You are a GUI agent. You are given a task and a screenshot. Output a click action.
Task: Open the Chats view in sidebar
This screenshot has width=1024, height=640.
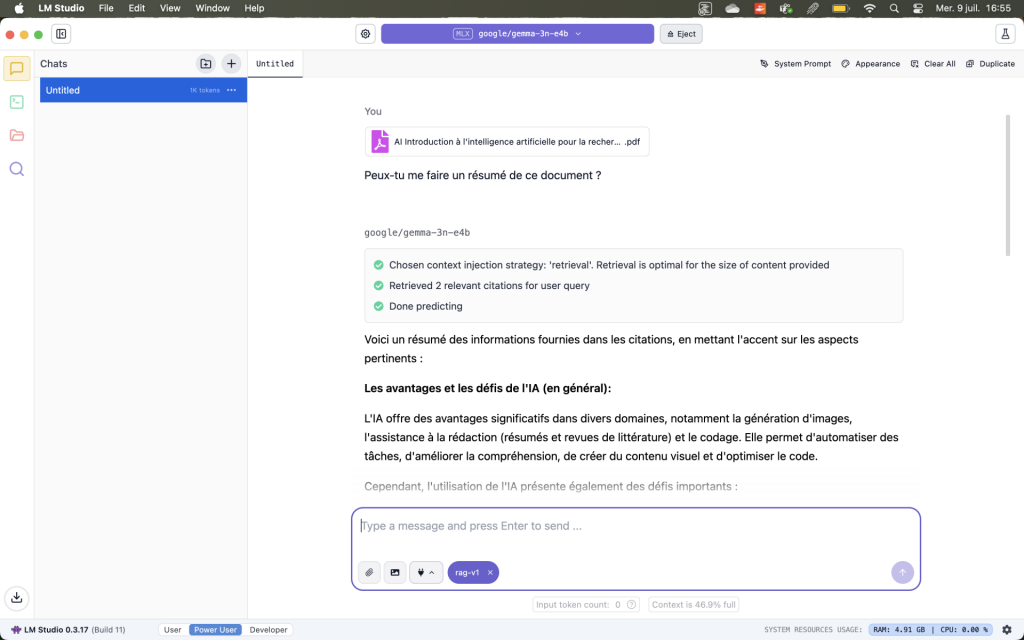pos(17,68)
